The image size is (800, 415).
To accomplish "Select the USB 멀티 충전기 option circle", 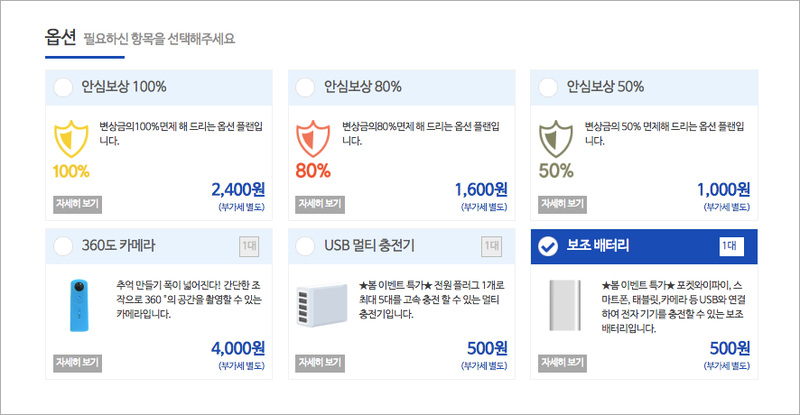I will point(305,246).
